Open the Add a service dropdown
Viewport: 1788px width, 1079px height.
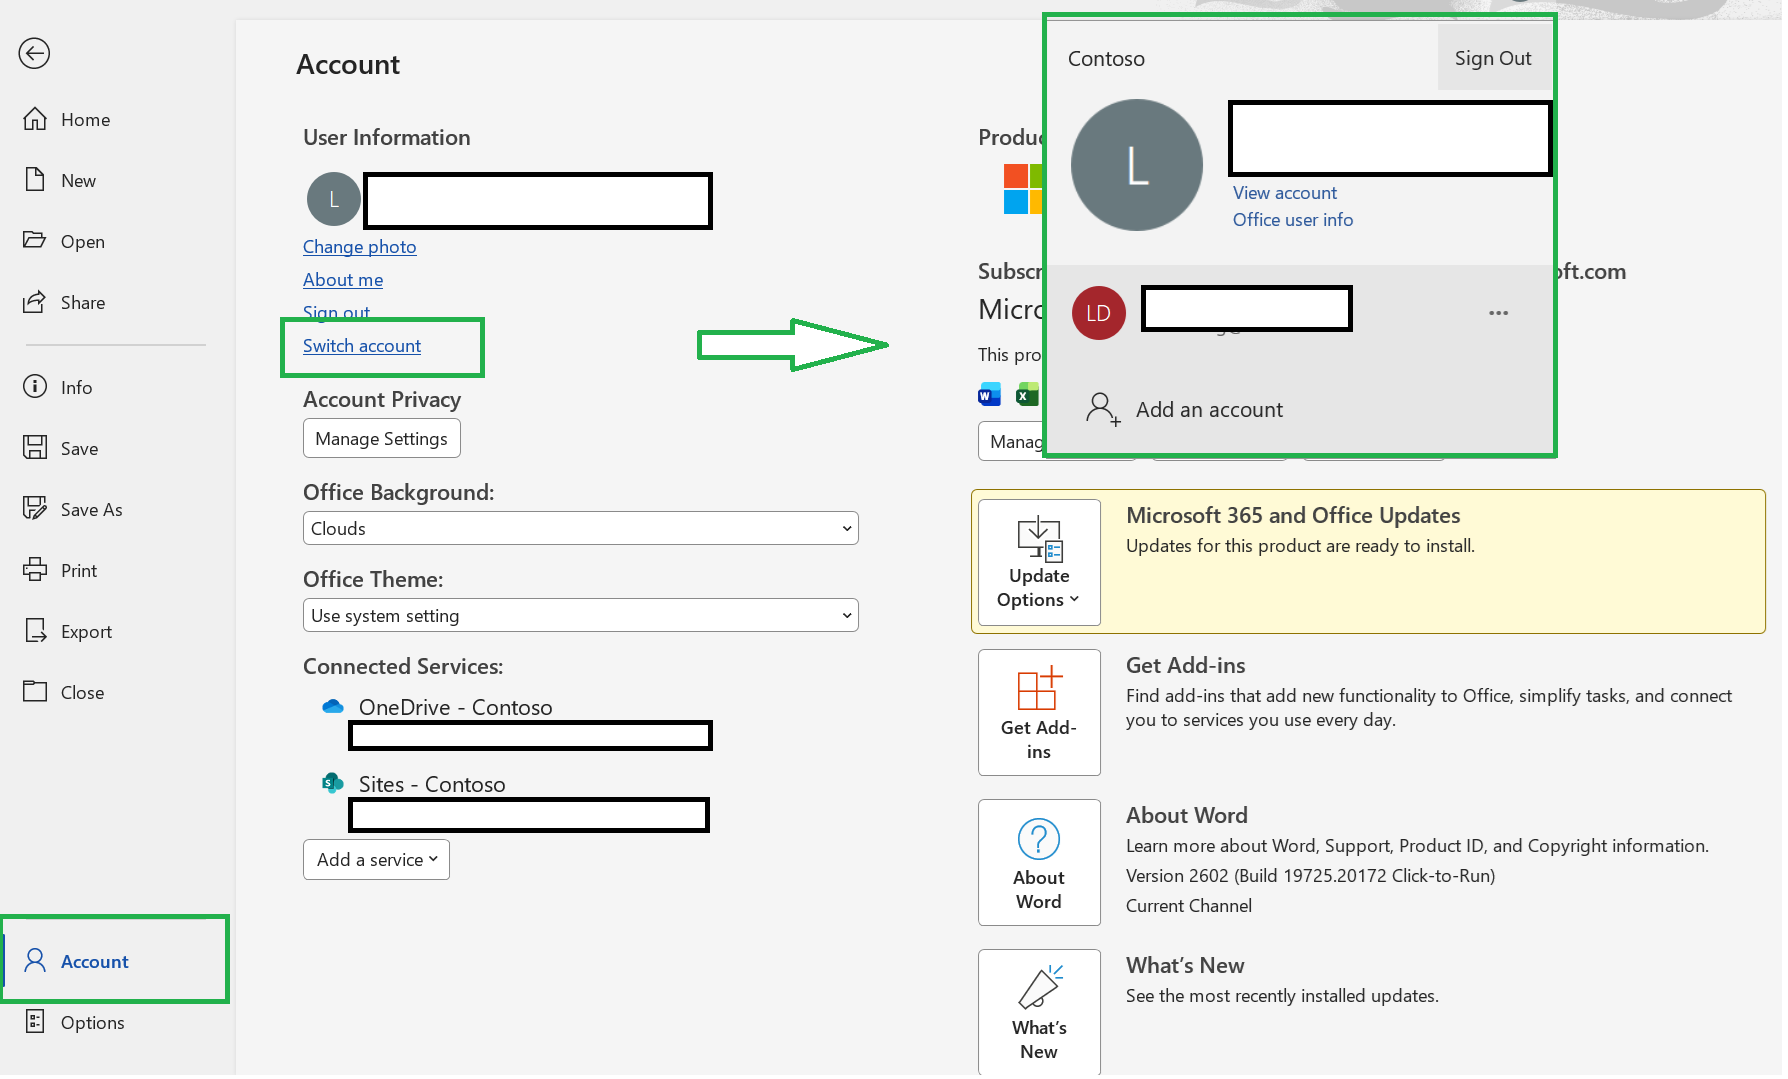tap(377, 860)
